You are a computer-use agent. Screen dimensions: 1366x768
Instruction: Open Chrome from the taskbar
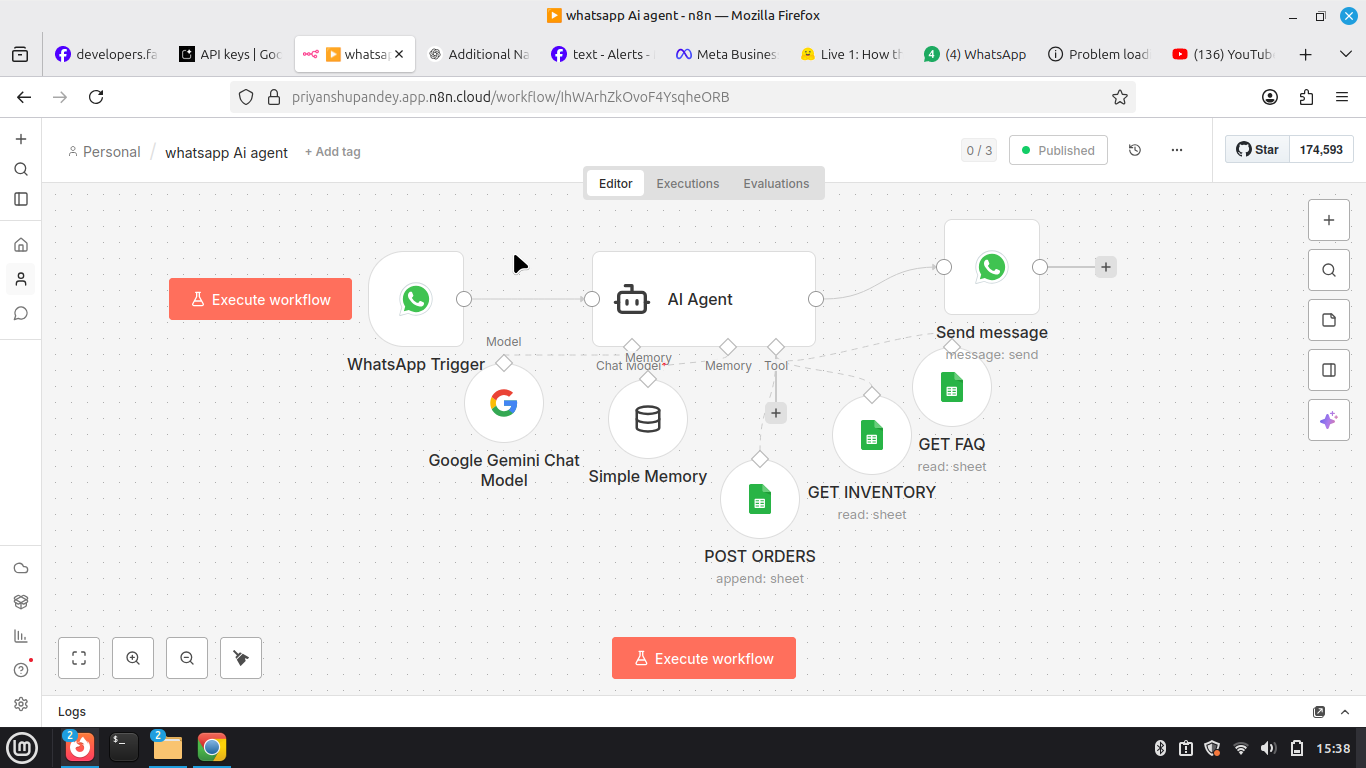212,747
